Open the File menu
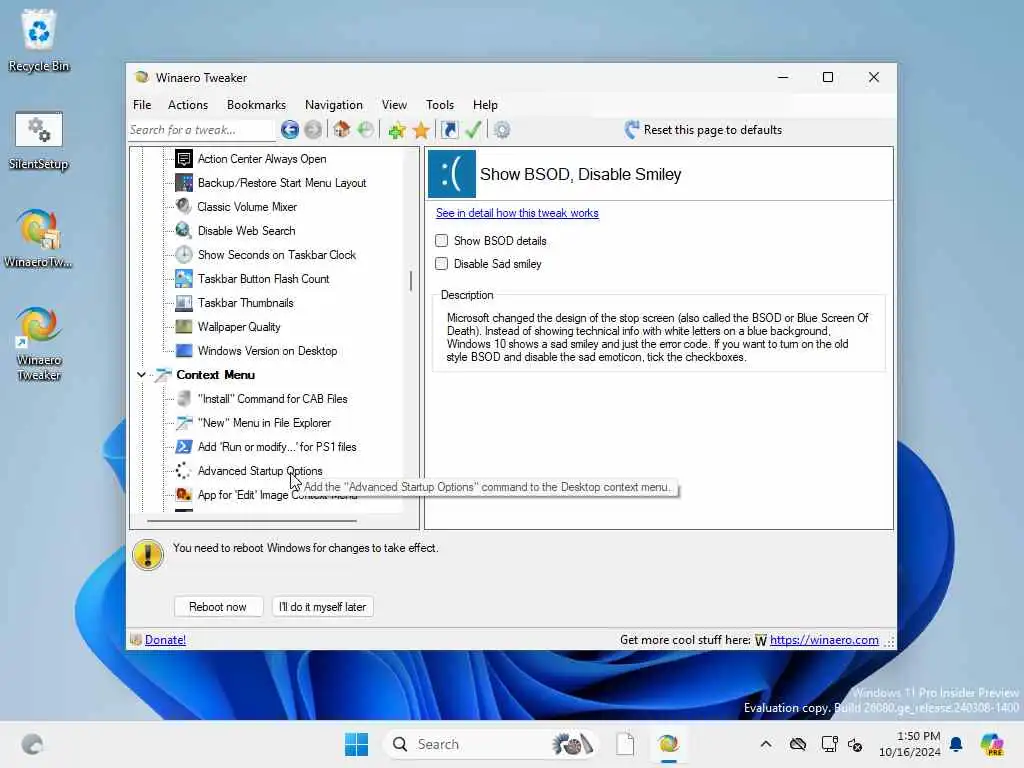 [142, 104]
